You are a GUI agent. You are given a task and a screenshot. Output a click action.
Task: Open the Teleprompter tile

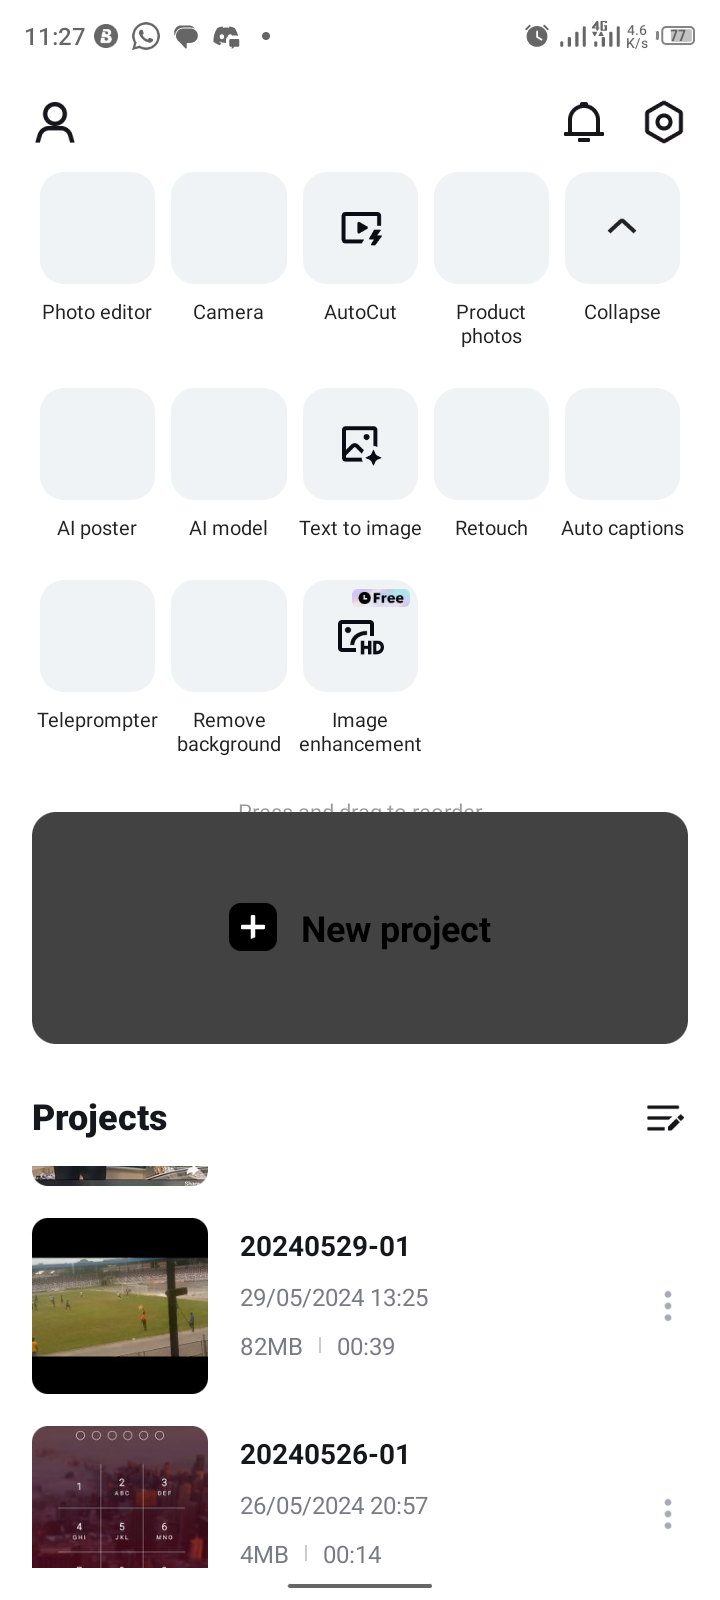pyautogui.click(x=97, y=636)
